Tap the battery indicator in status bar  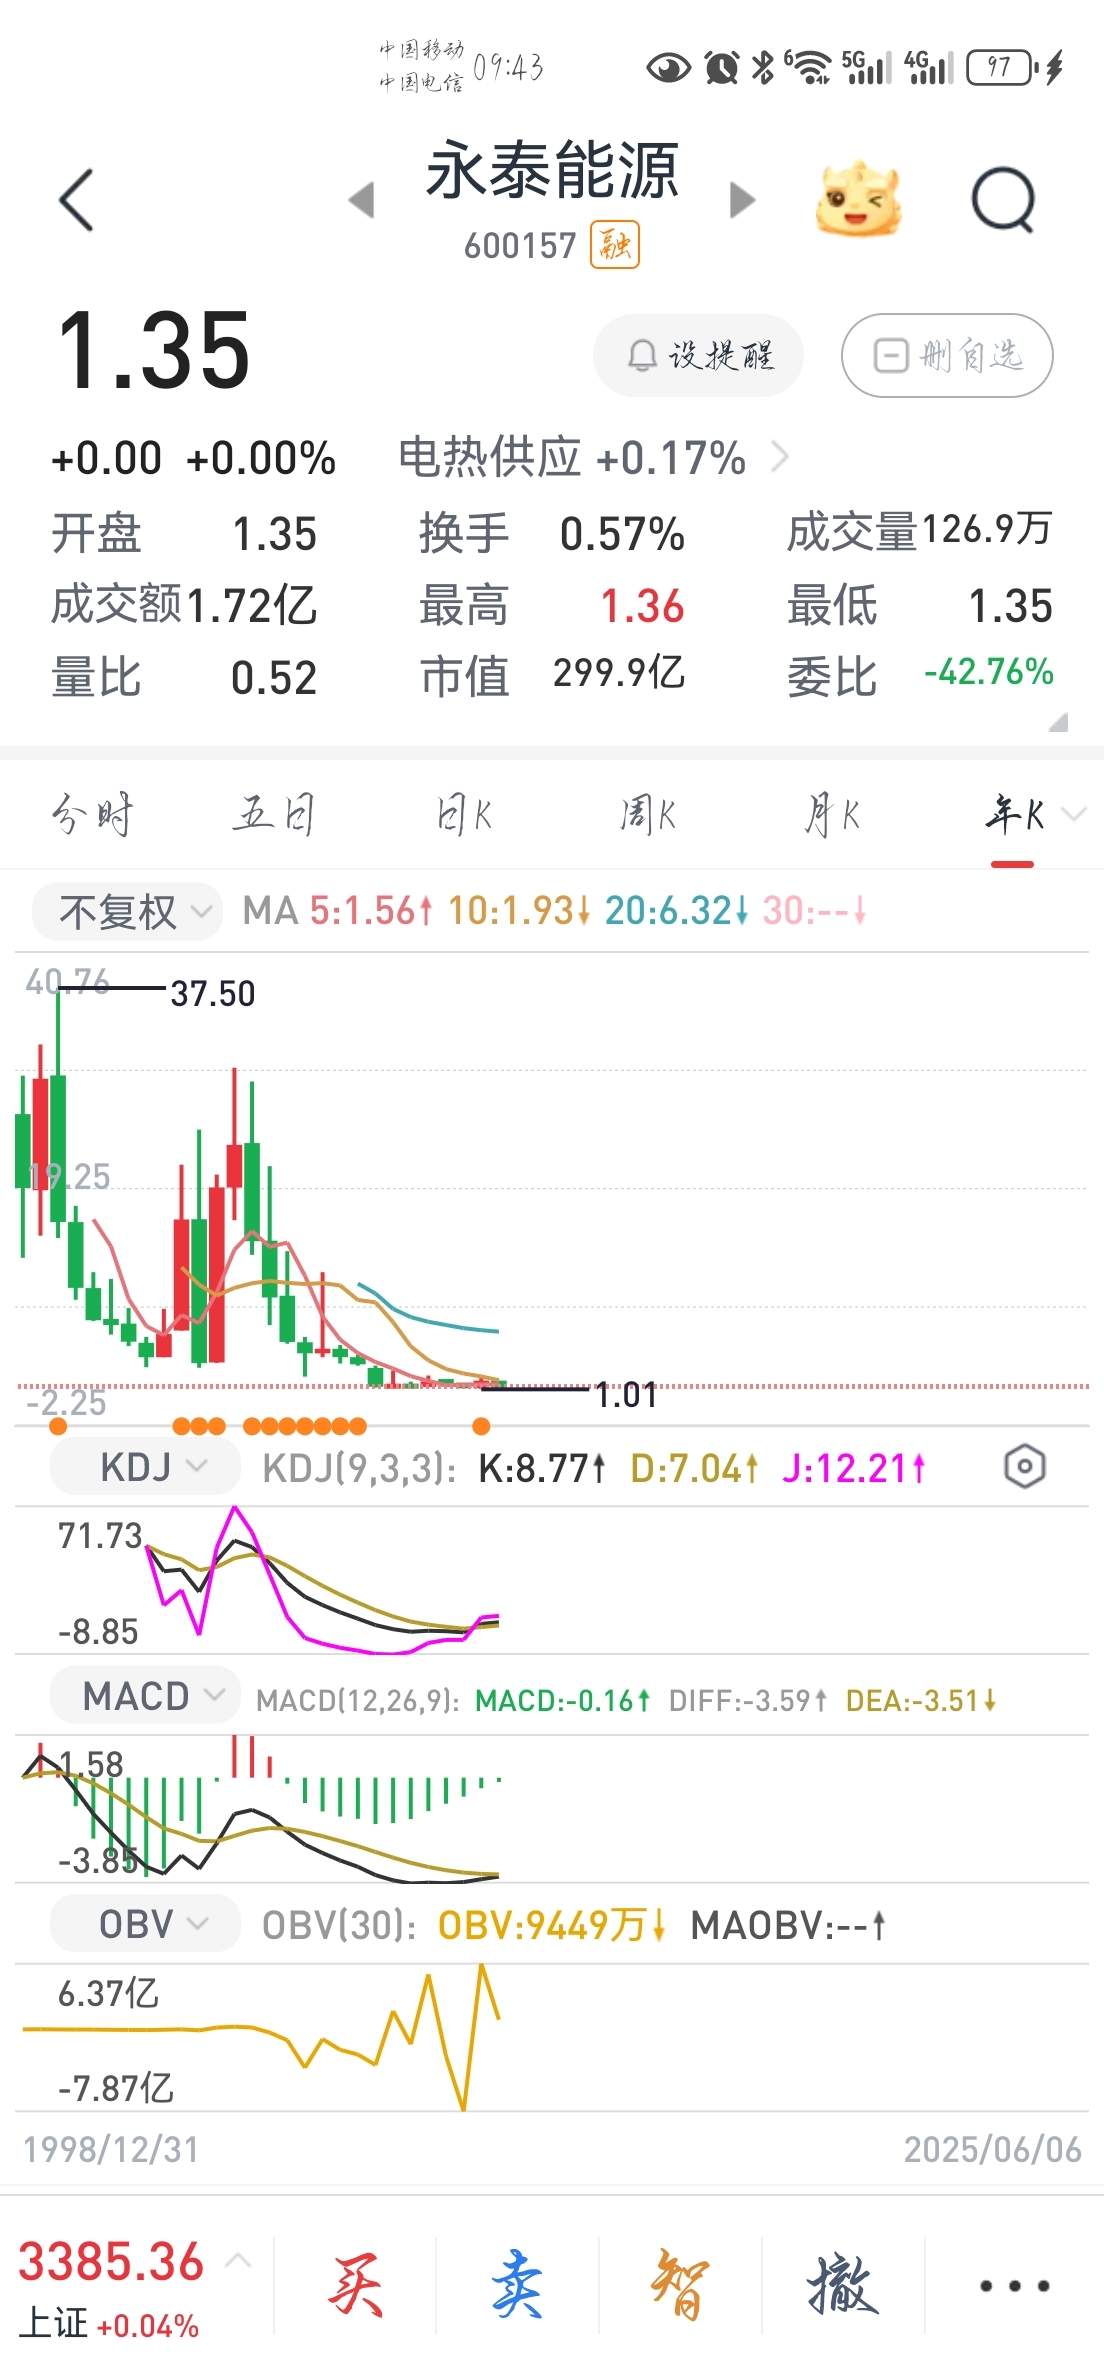(x=1003, y=67)
